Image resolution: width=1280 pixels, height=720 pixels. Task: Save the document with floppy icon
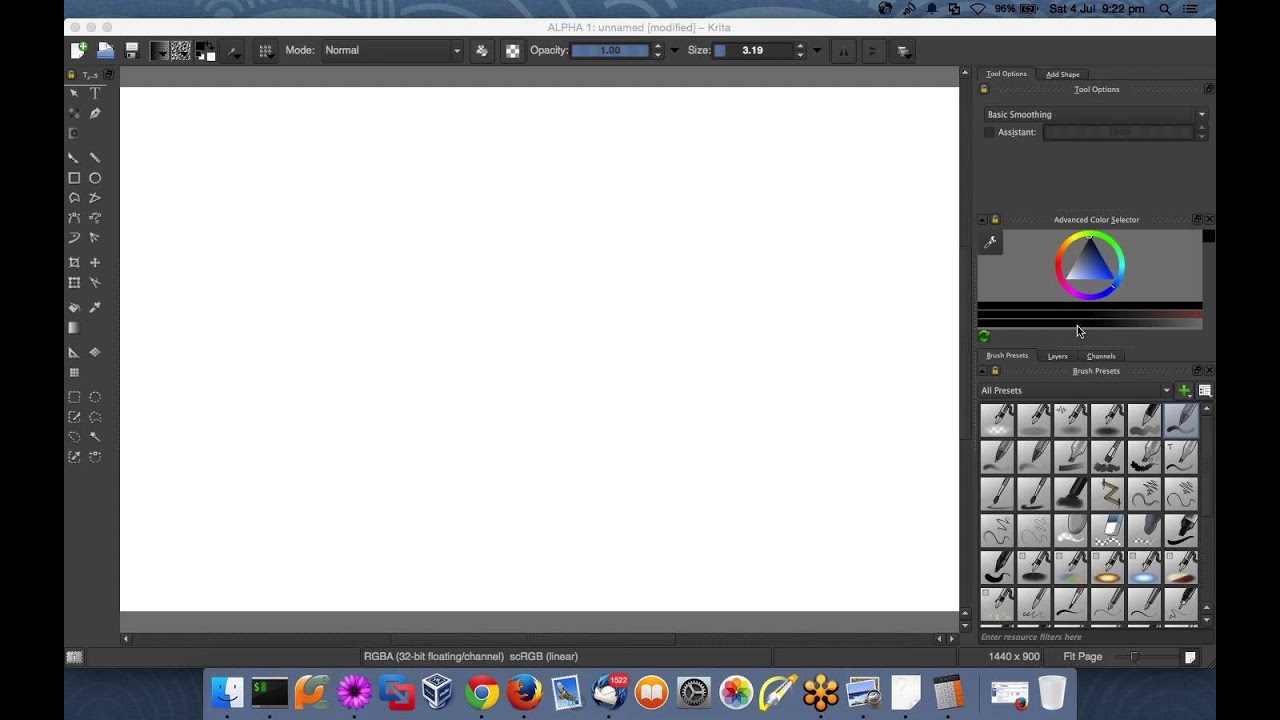131,50
